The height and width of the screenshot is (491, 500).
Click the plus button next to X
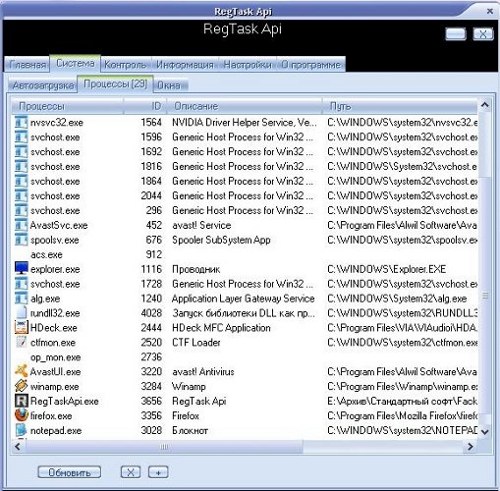point(158,472)
